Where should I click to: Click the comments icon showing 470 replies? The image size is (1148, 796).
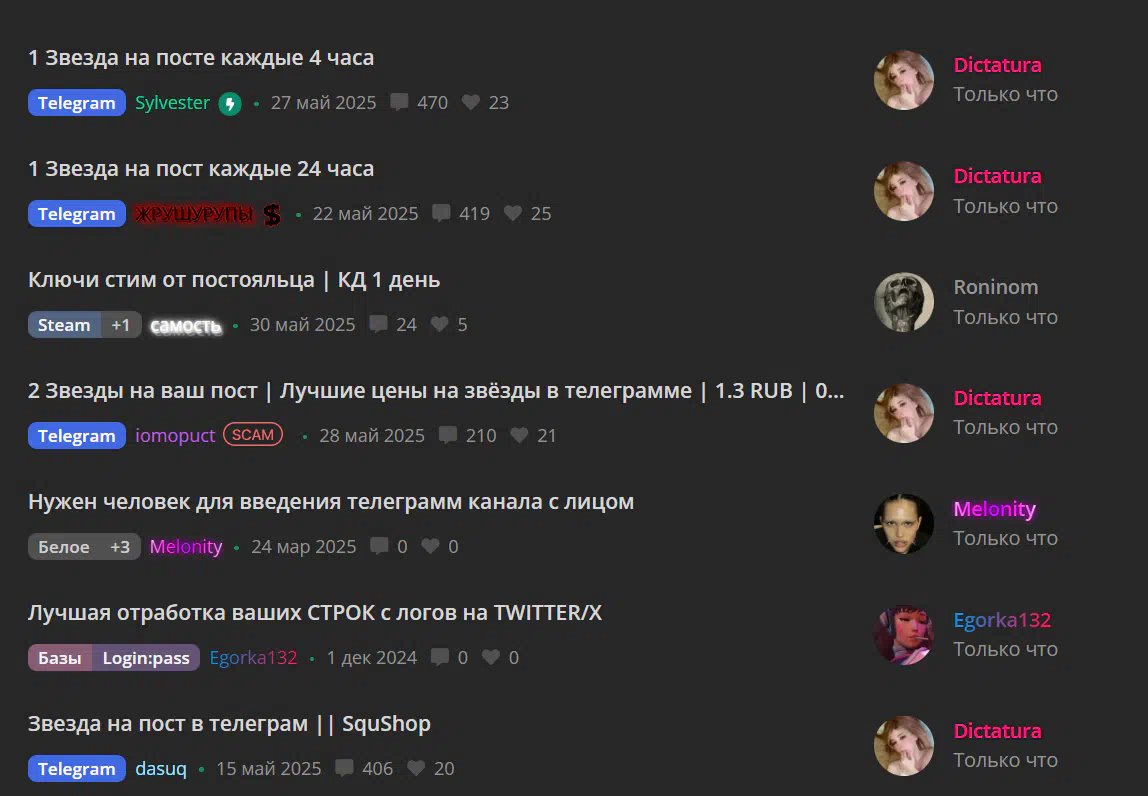[x=399, y=102]
